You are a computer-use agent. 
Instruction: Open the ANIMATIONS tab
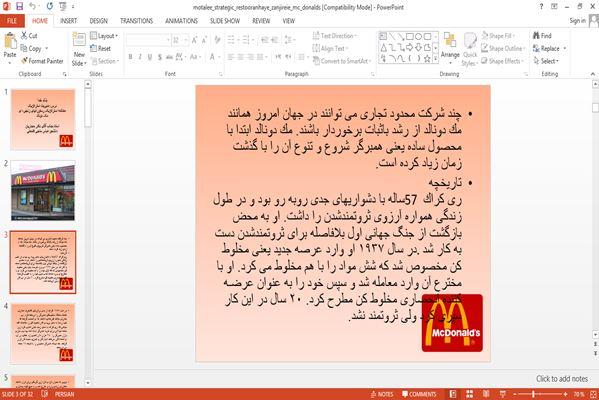(x=181, y=21)
